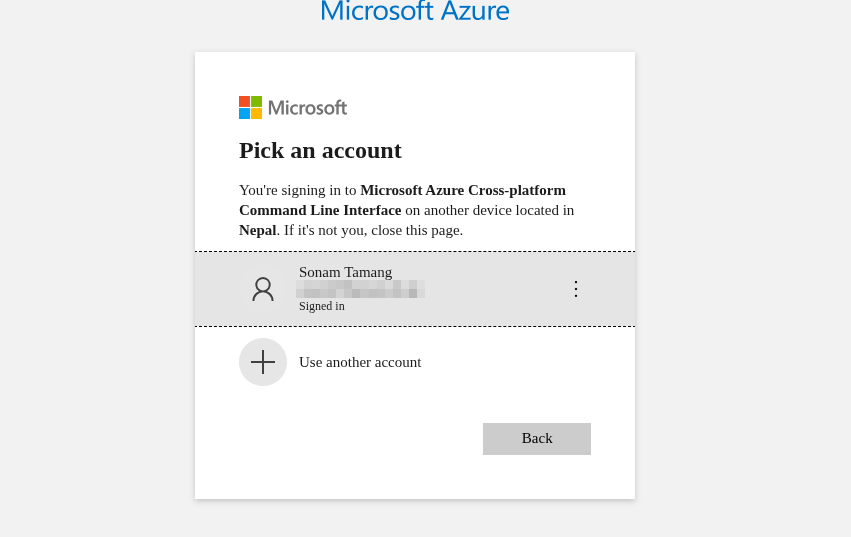Click the bold "Nepal" location text
Screen dimensions: 851x537
(257, 230)
